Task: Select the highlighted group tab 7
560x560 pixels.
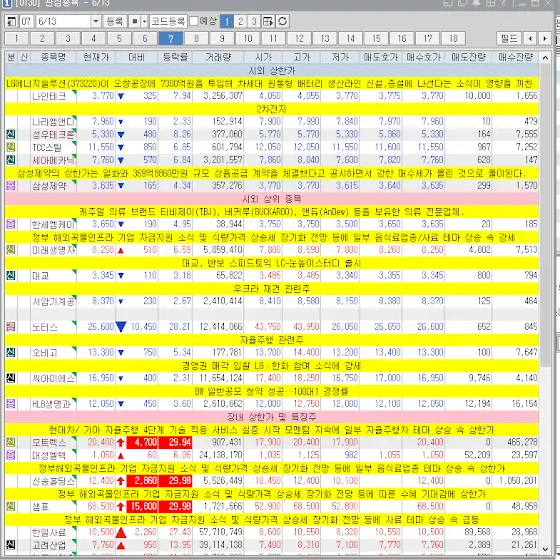Action: 171,39
